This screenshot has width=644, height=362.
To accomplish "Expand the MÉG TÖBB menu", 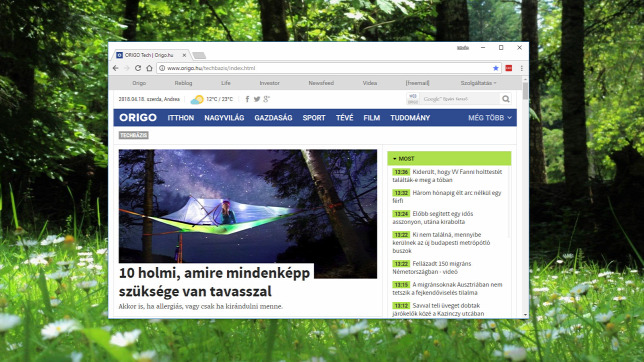I will tap(490, 118).
